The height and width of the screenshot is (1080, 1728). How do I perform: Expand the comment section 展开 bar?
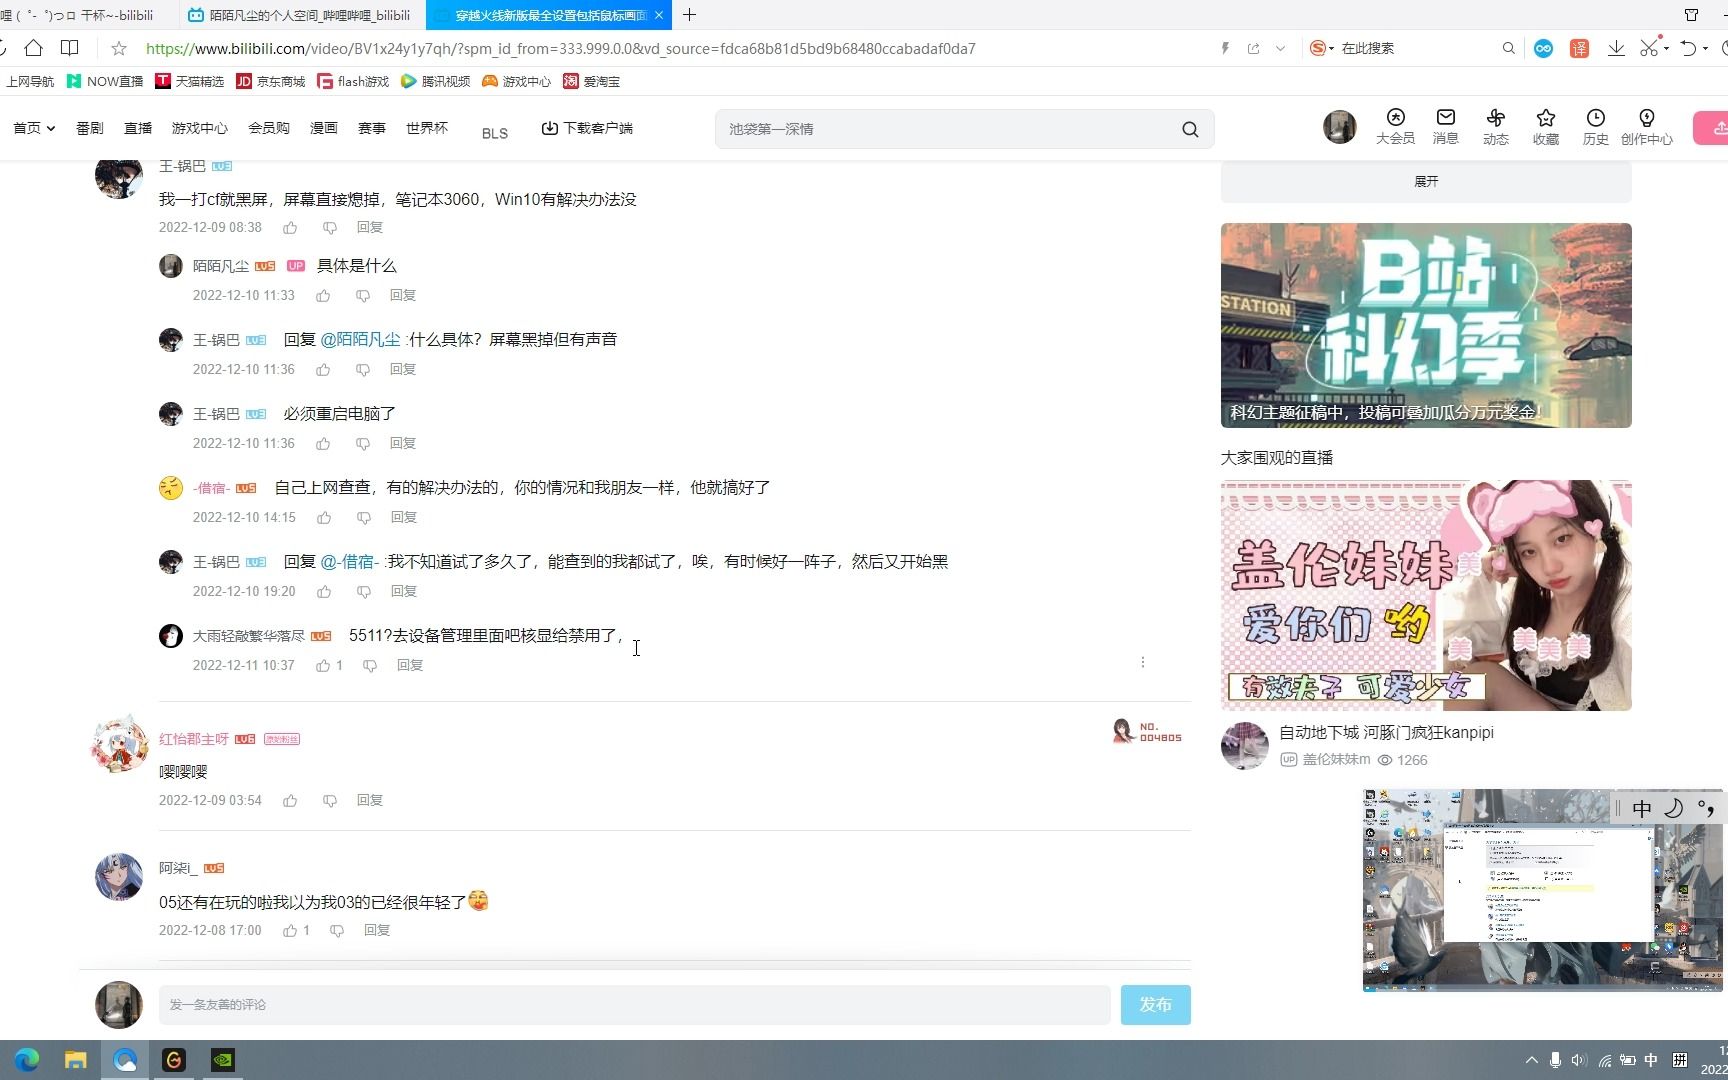click(1425, 181)
